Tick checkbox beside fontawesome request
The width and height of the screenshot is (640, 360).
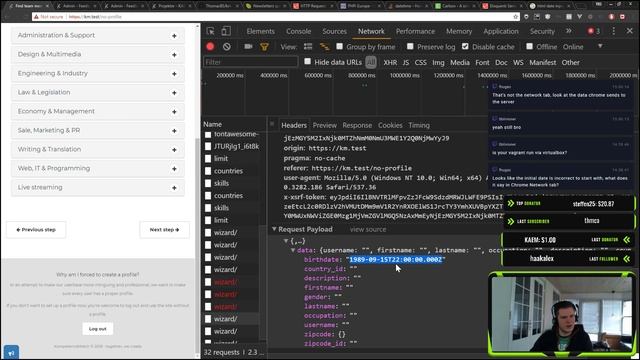coord(208,134)
